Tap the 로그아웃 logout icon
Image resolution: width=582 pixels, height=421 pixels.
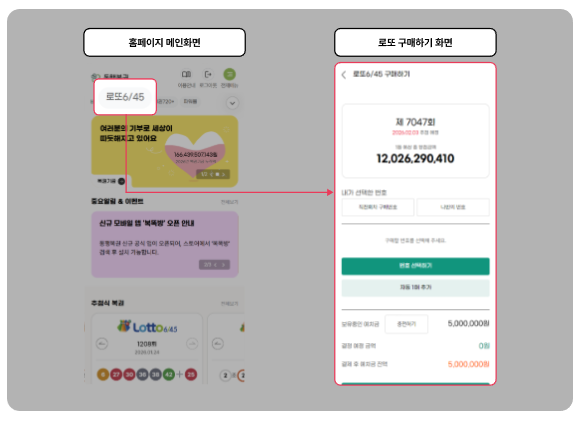(208, 75)
